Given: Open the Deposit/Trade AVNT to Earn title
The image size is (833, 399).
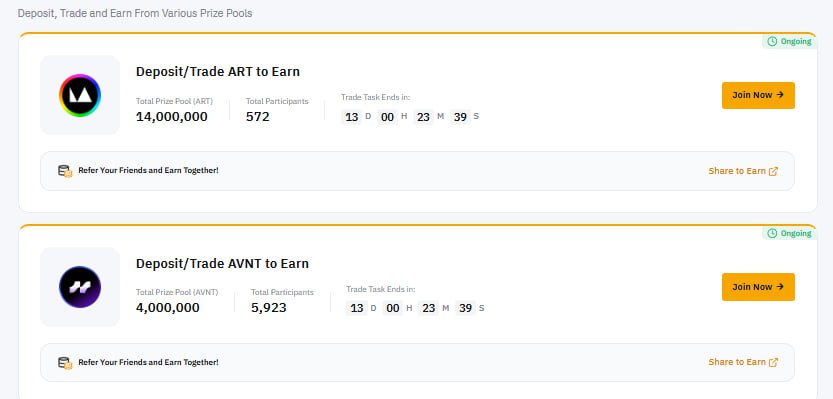Looking at the screenshot, I should pyautogui.click(x=222, y=264).
